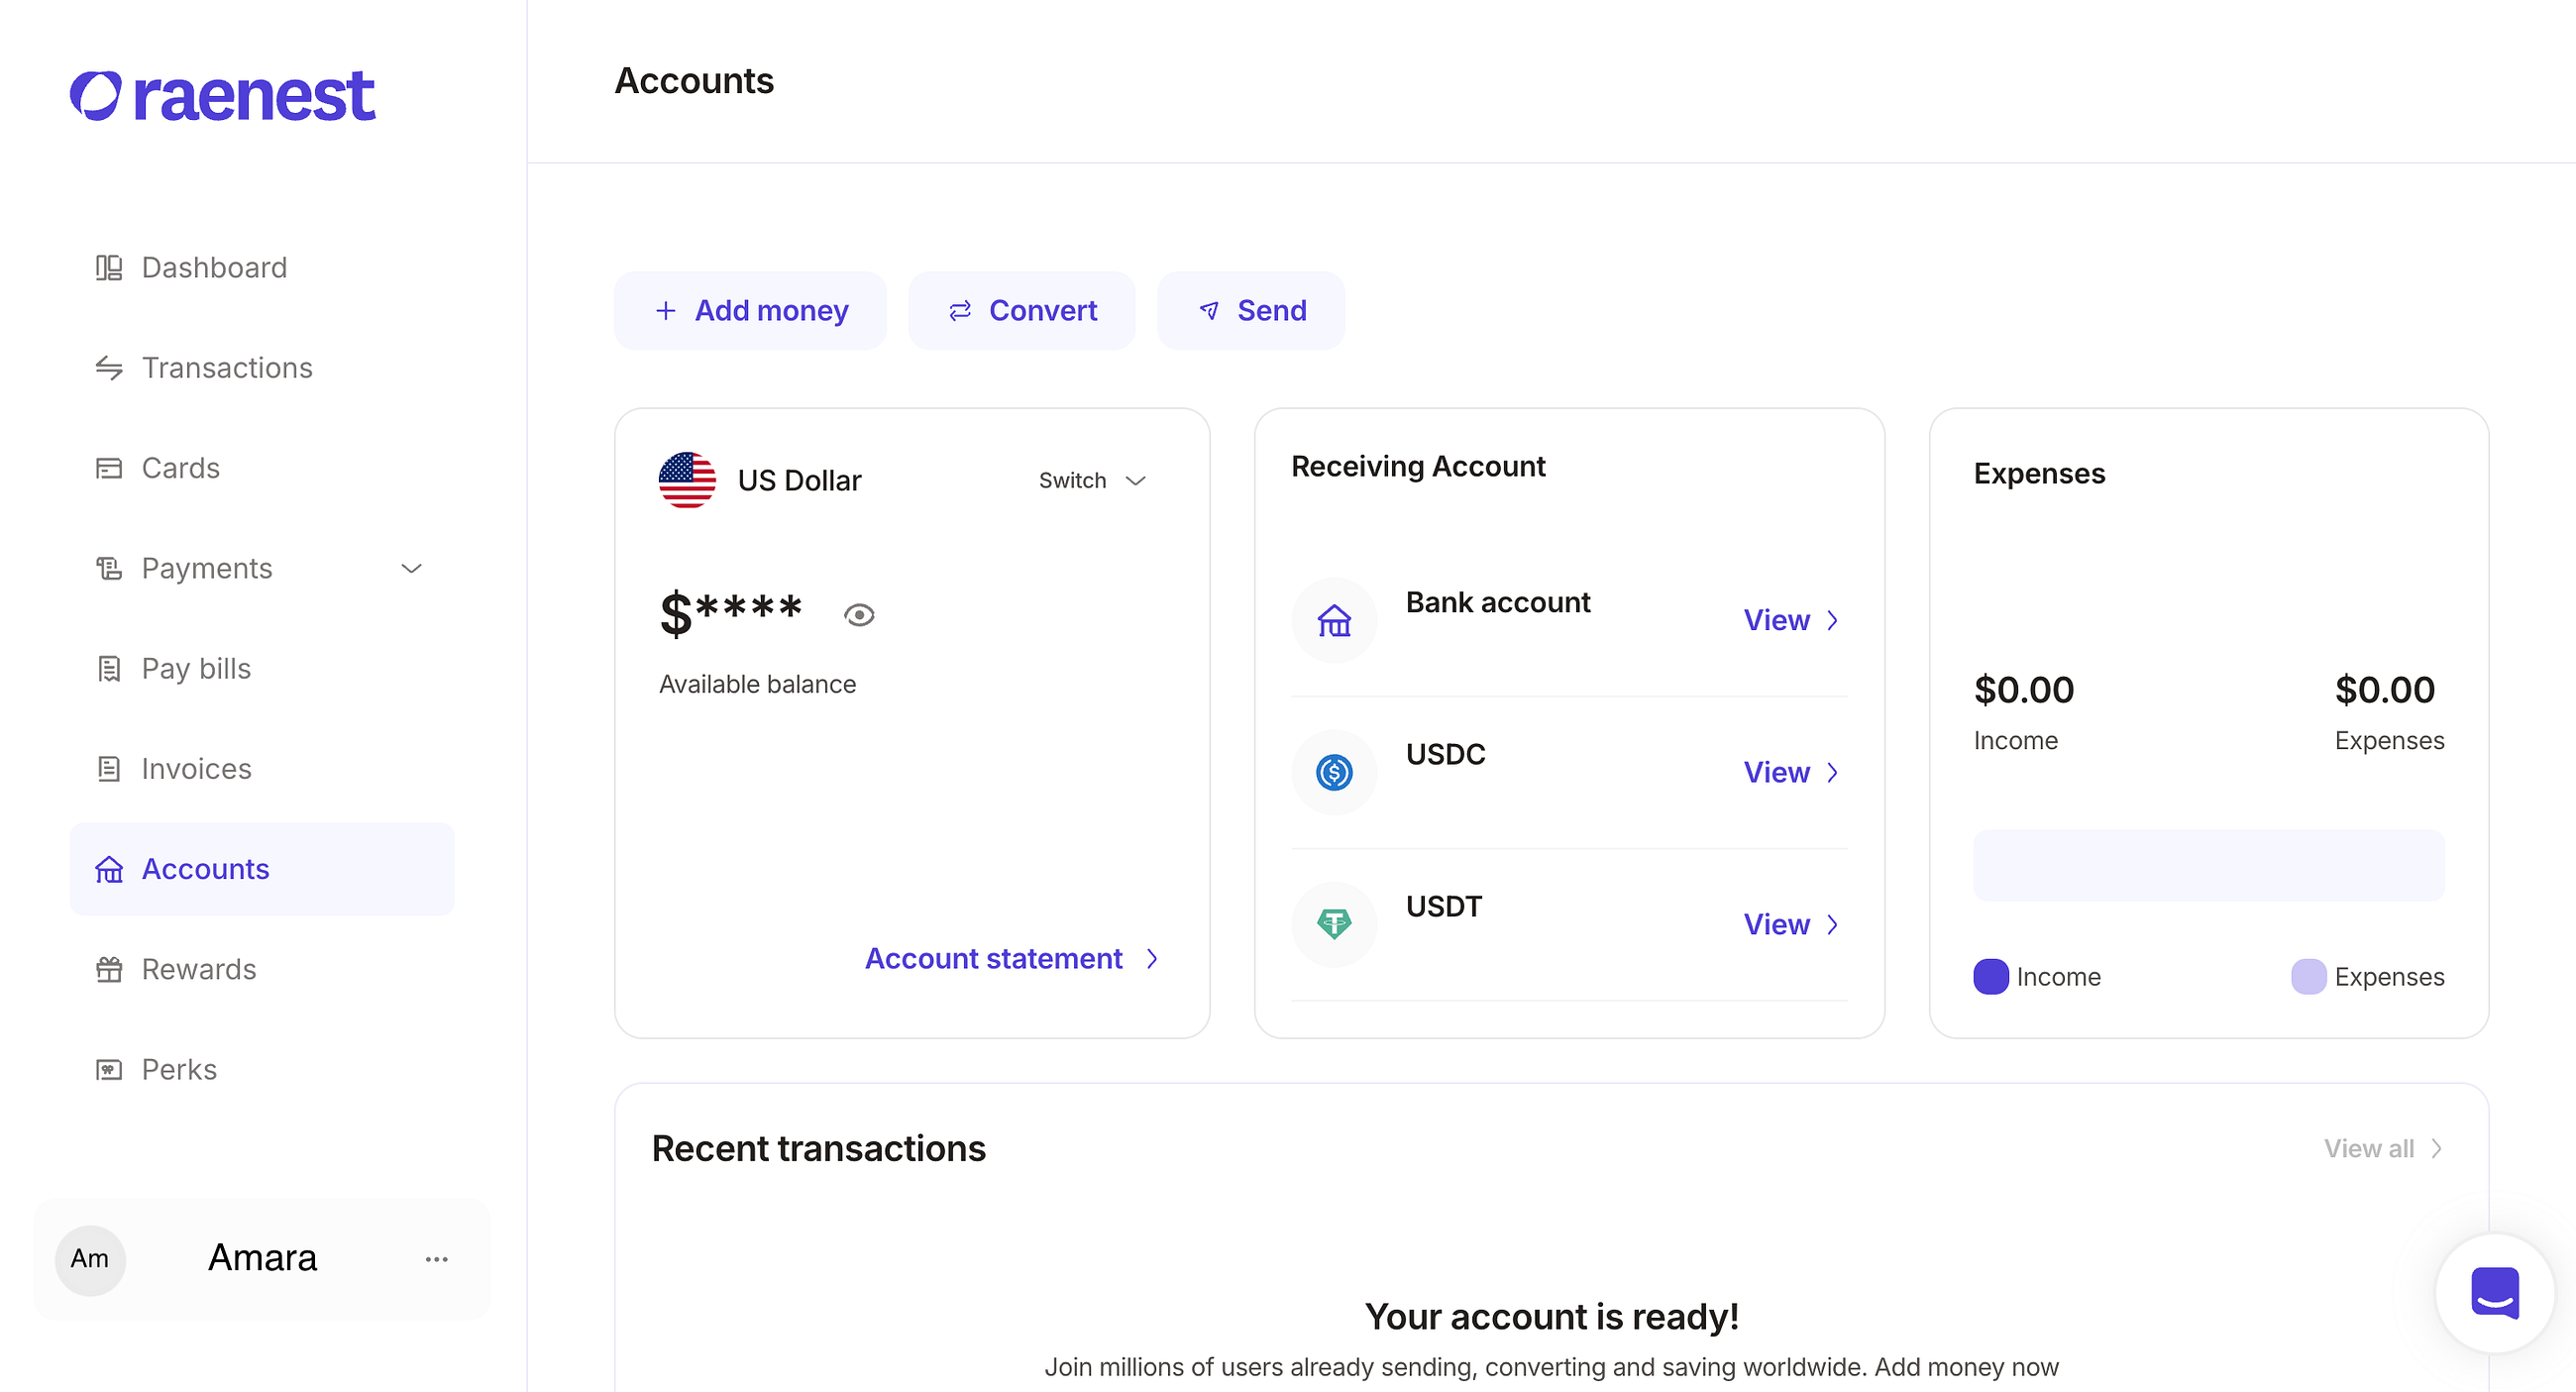The height and width of the screenshot is (1392, 2576).
Task: Click the Invoices document icon
Action: pos(109,769)
